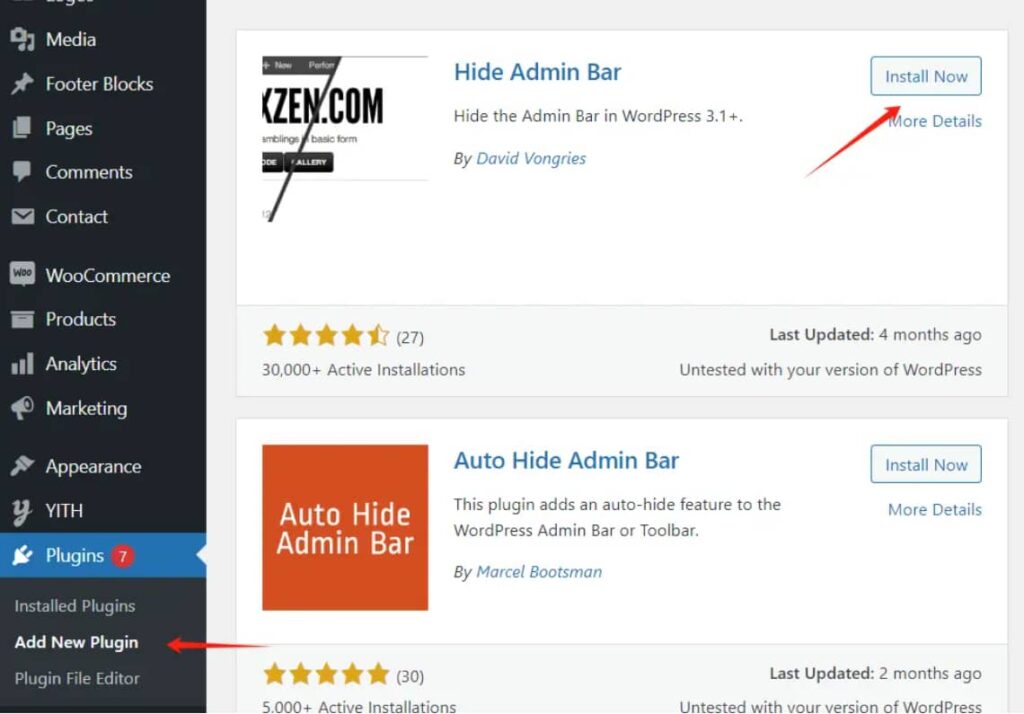Click the Products archive box icon

[22, 319]
